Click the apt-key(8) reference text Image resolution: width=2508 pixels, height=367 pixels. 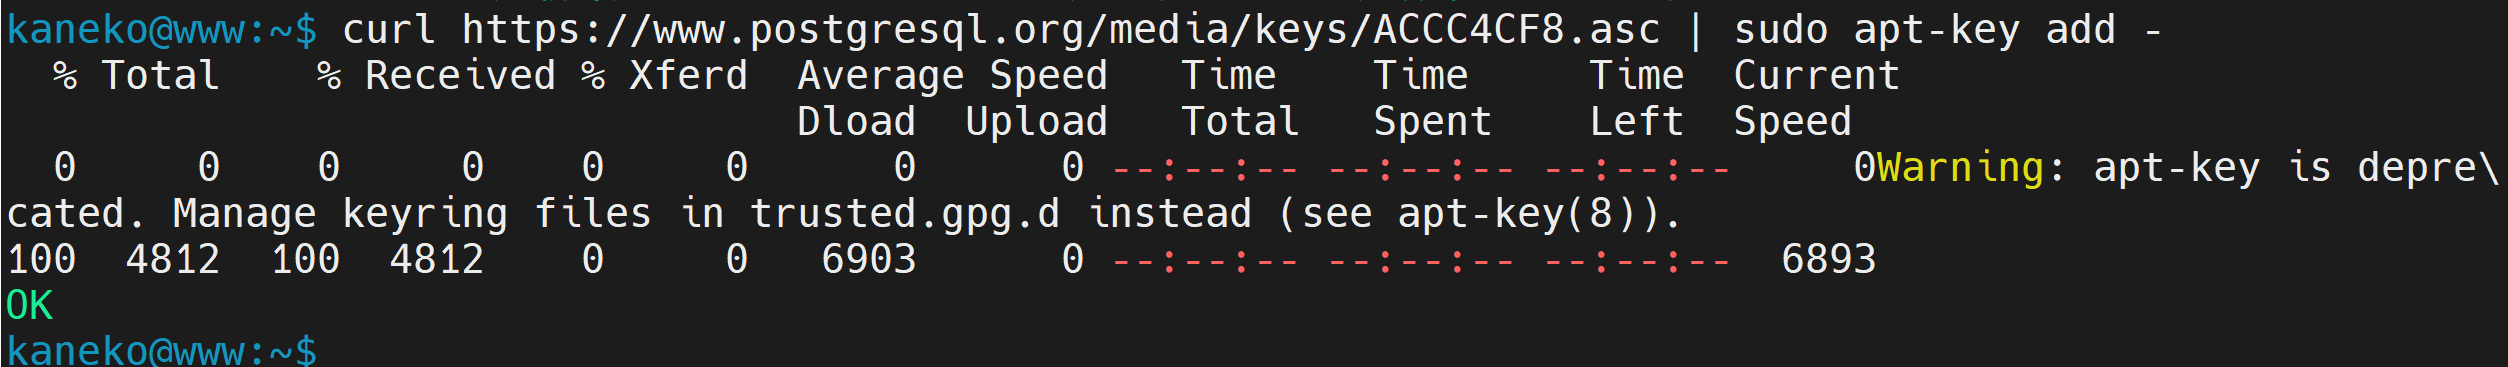(x=1517, y=214)
